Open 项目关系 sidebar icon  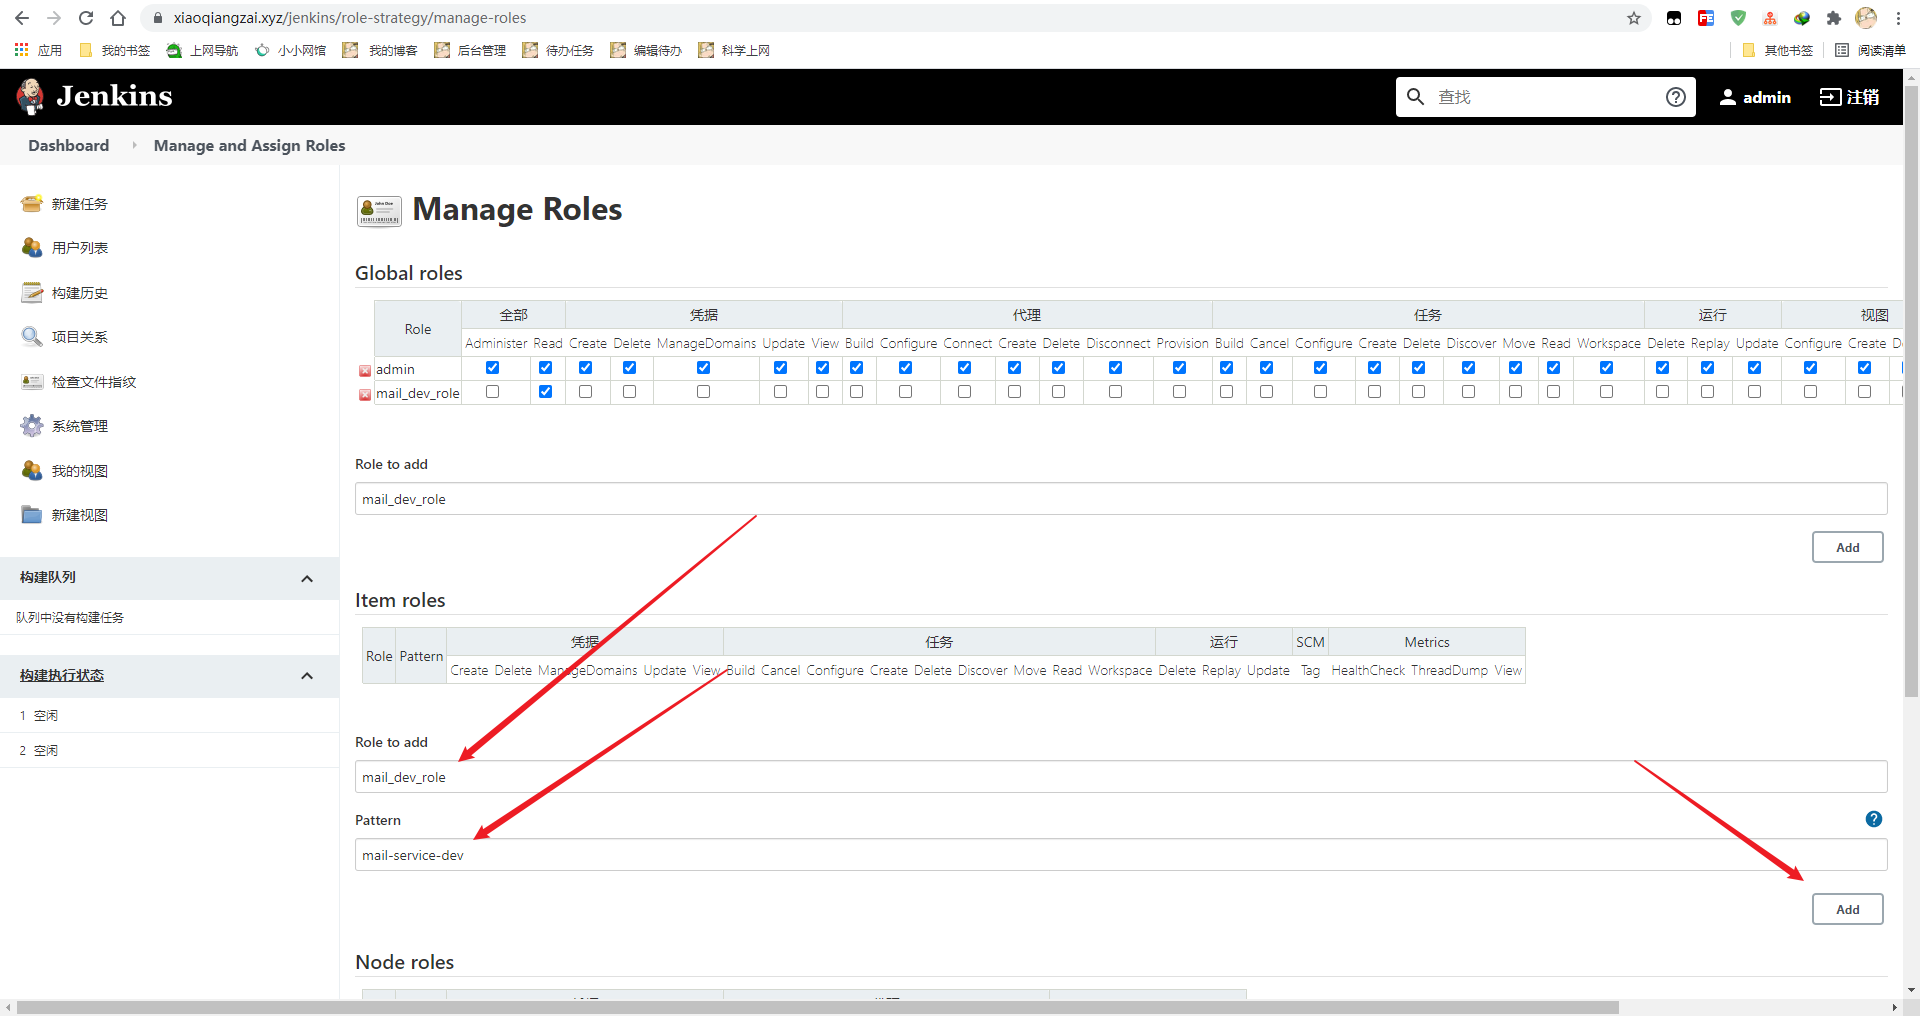(32, 337)
